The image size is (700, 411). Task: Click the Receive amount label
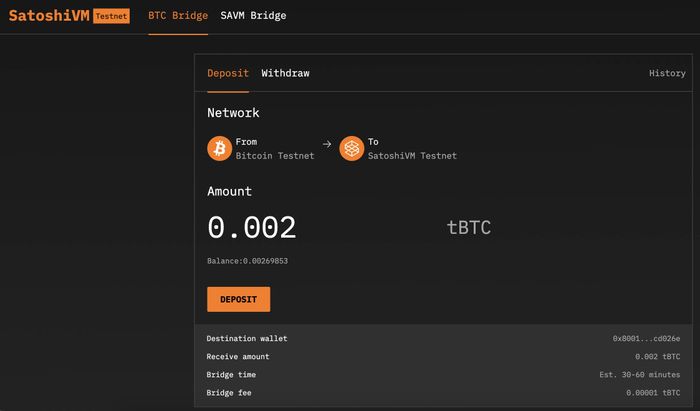coord(238,357)
